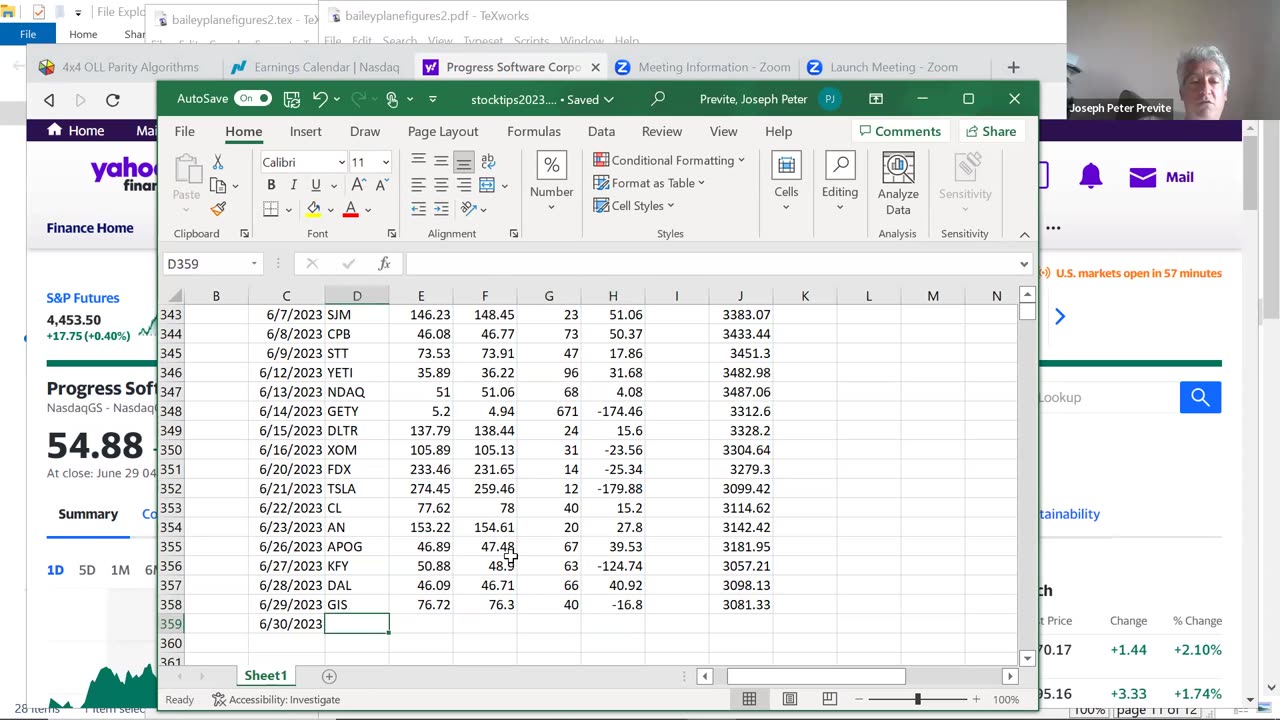The height and width of the screenshot is (720, 1280).
Task: Open the Number format dropdown
Action: tap(551, 182)
